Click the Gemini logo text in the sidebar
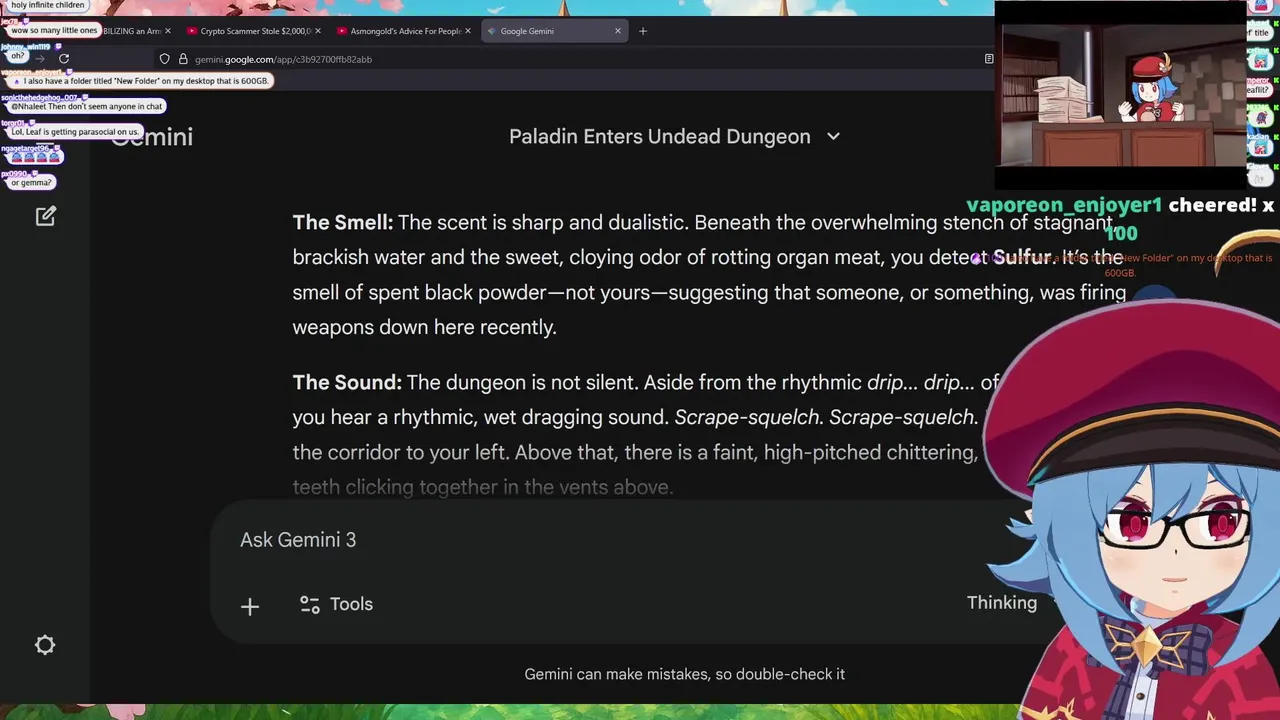This screenshot has height=720, width=1280. point(152,137)
